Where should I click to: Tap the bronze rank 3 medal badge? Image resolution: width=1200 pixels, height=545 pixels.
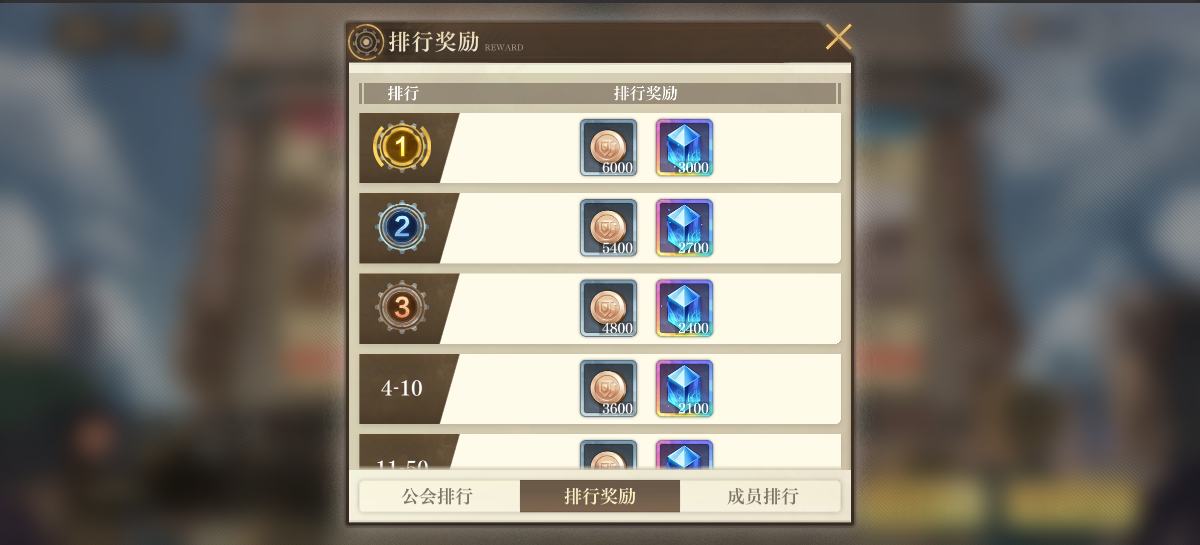point(402,308)
